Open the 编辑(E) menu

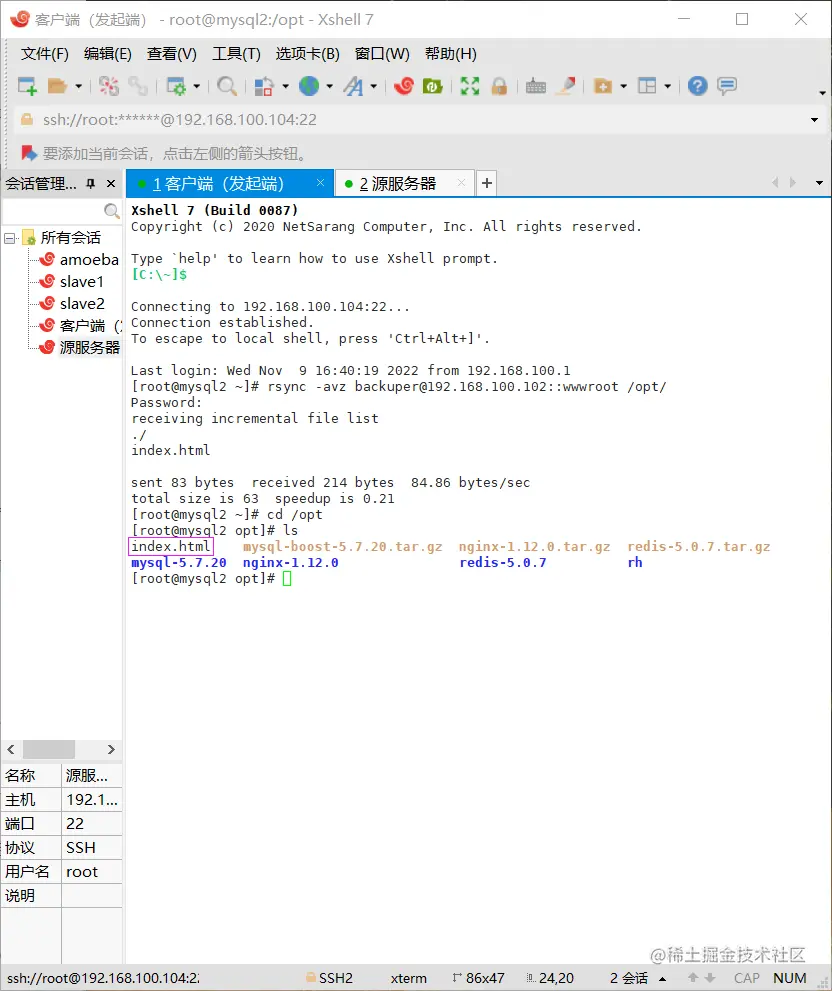pyautogui.click(x=107, y=54)
